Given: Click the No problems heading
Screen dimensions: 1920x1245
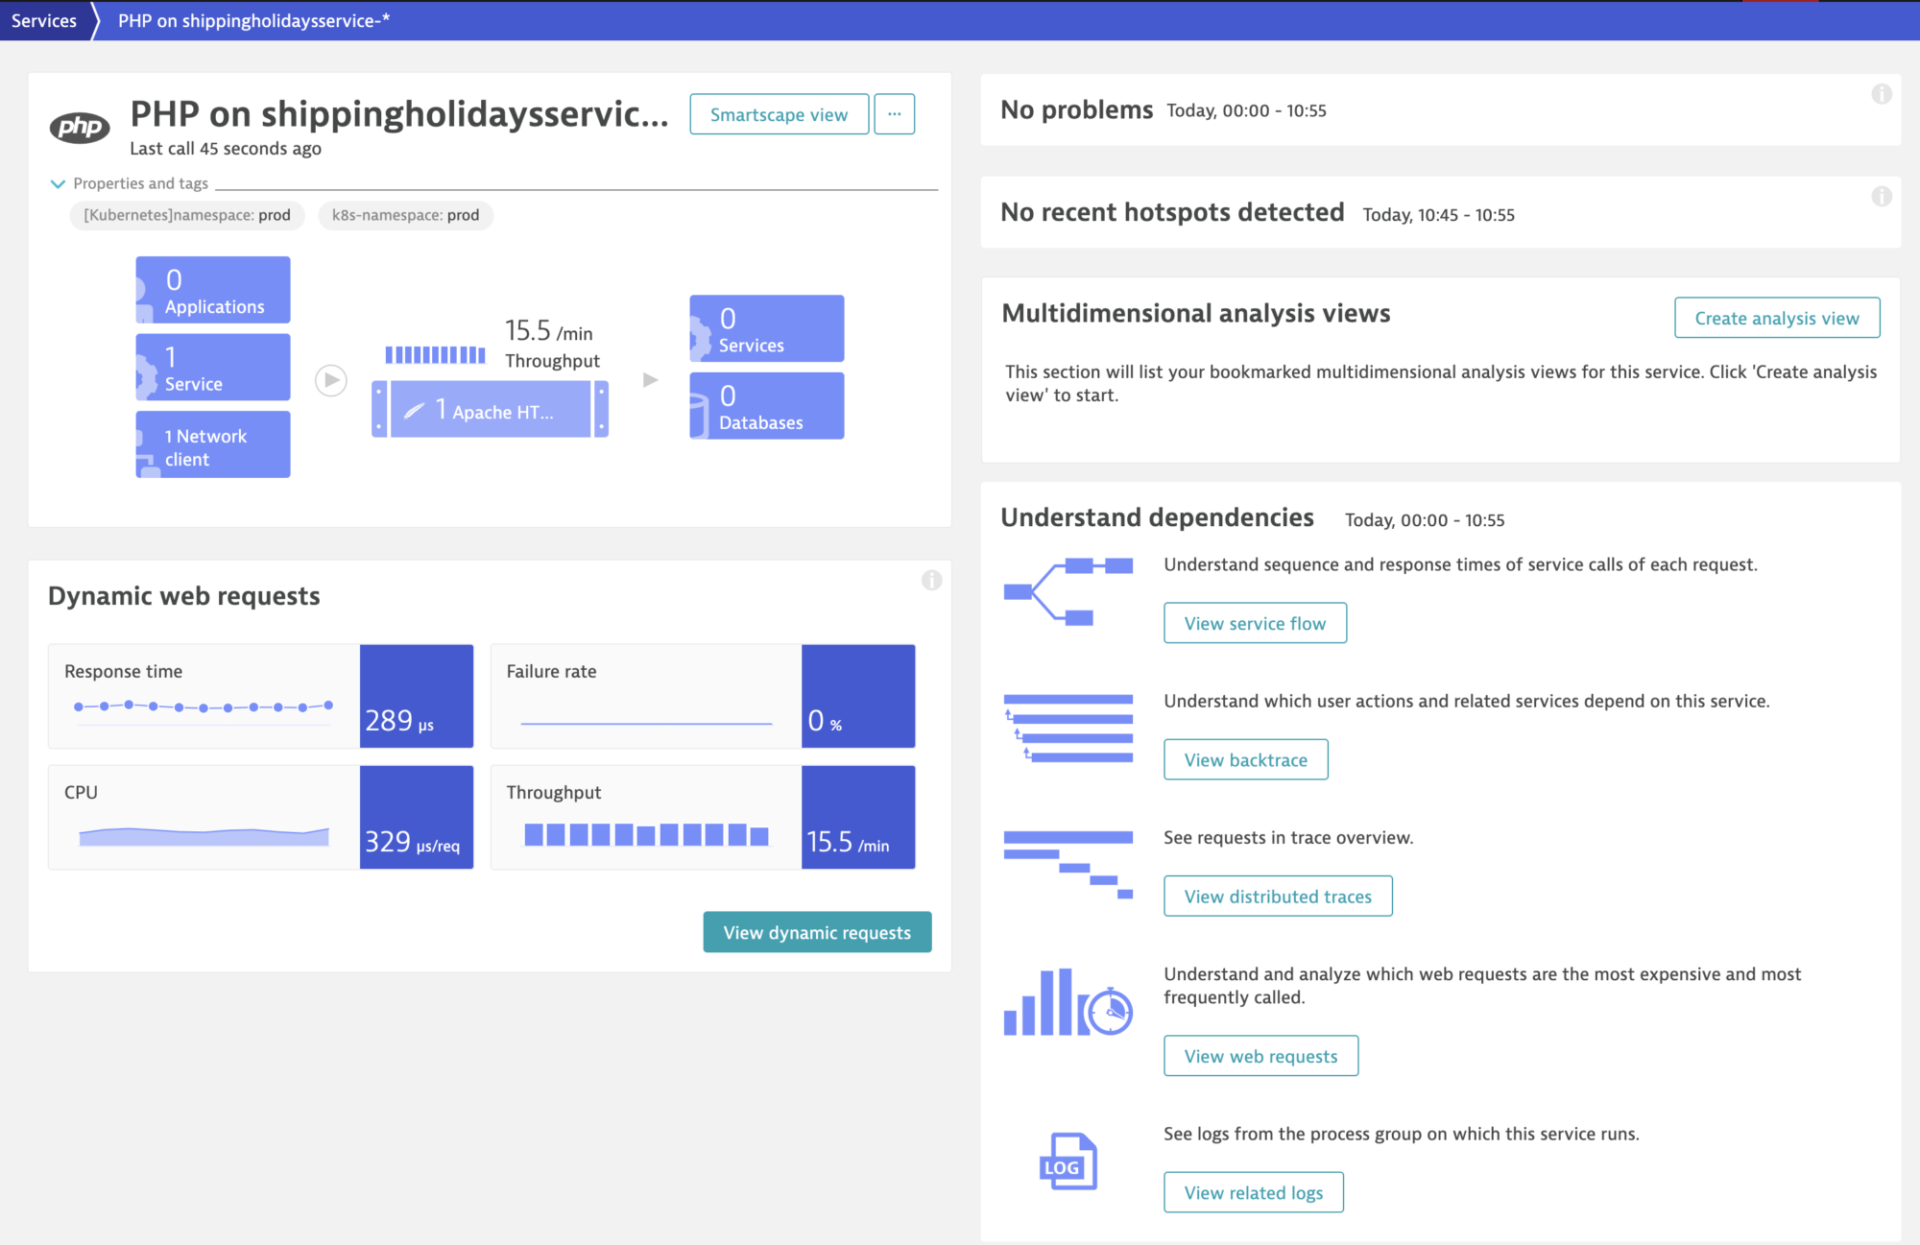Looking at the screenshot, I should [1077, 110].
